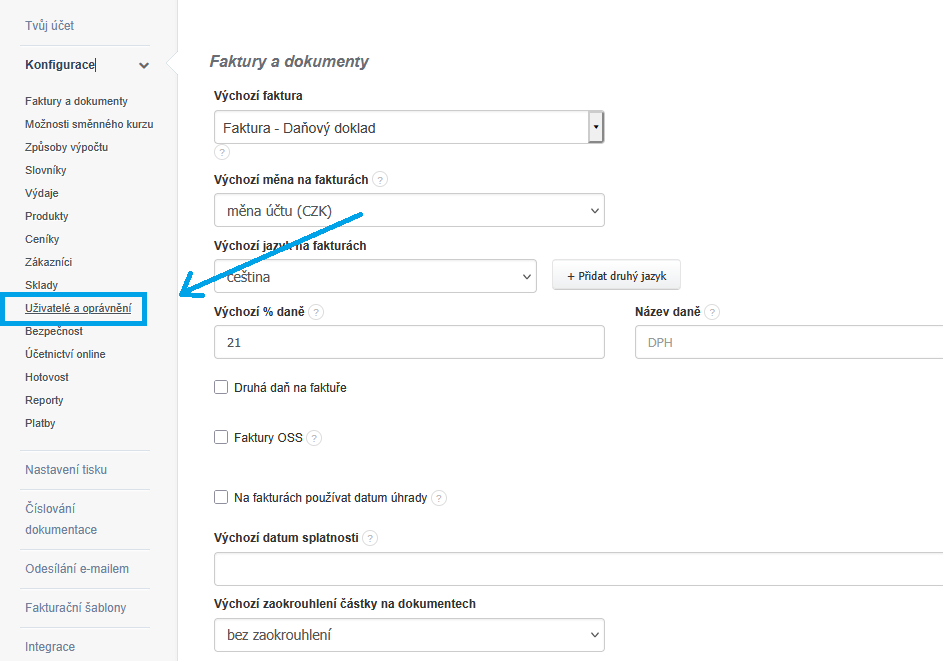Open the language dropdown showing čeština
The width and height of the screenshot is (943, 661).
click(375, 276)
